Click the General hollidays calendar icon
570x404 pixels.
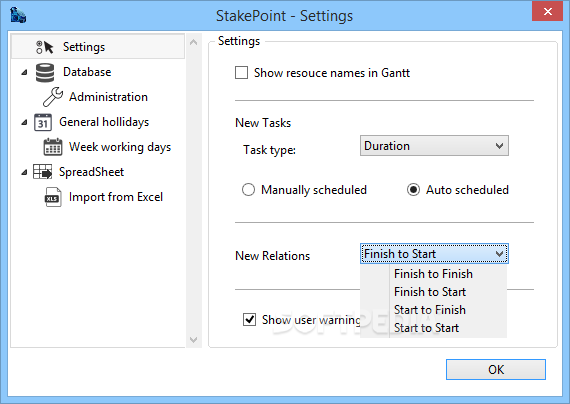[43, 122]
